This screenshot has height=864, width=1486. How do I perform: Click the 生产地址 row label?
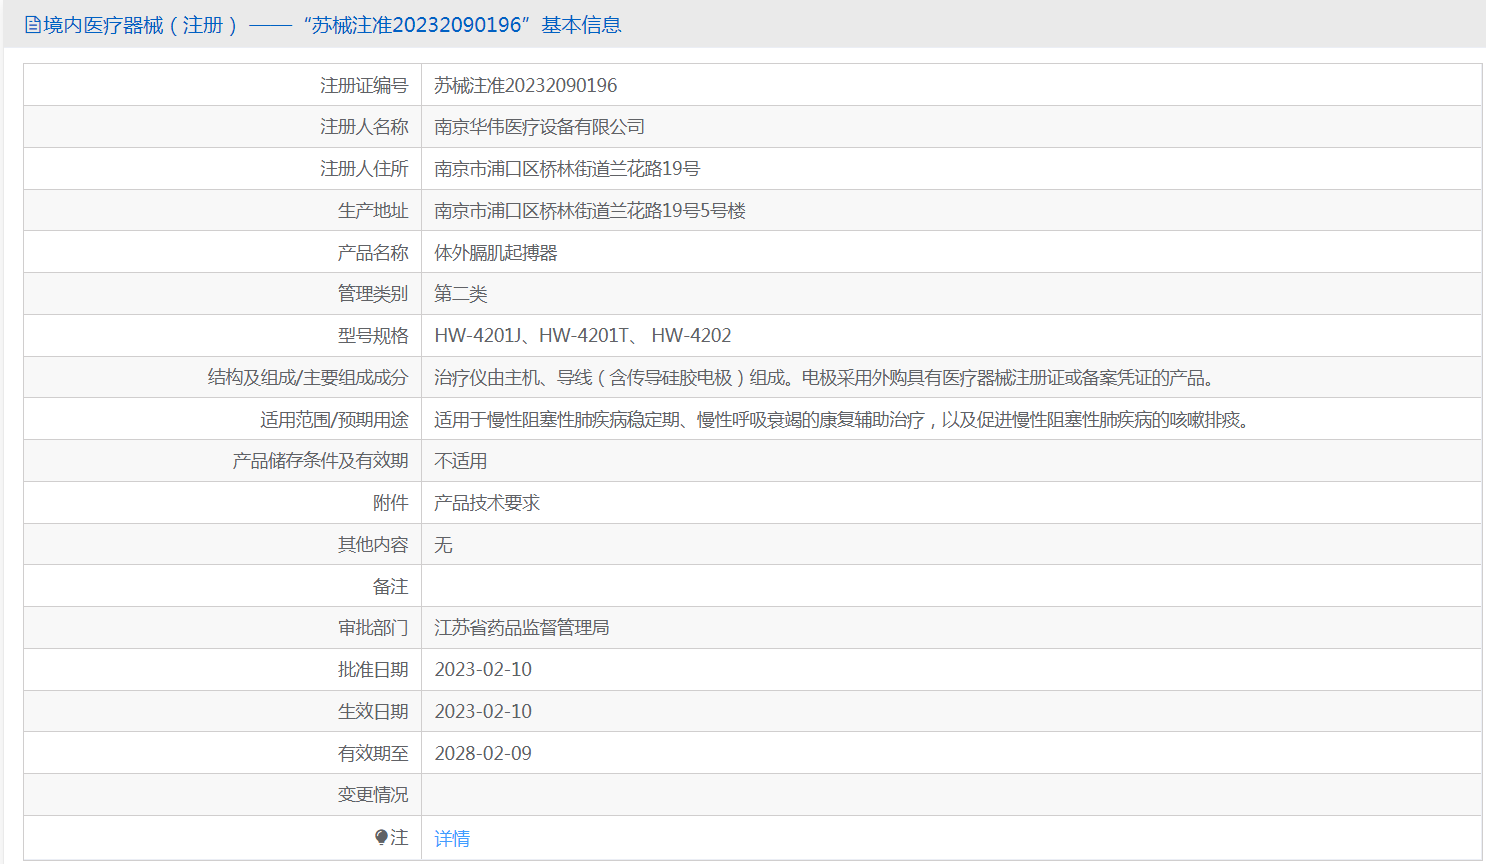point(373,211)
